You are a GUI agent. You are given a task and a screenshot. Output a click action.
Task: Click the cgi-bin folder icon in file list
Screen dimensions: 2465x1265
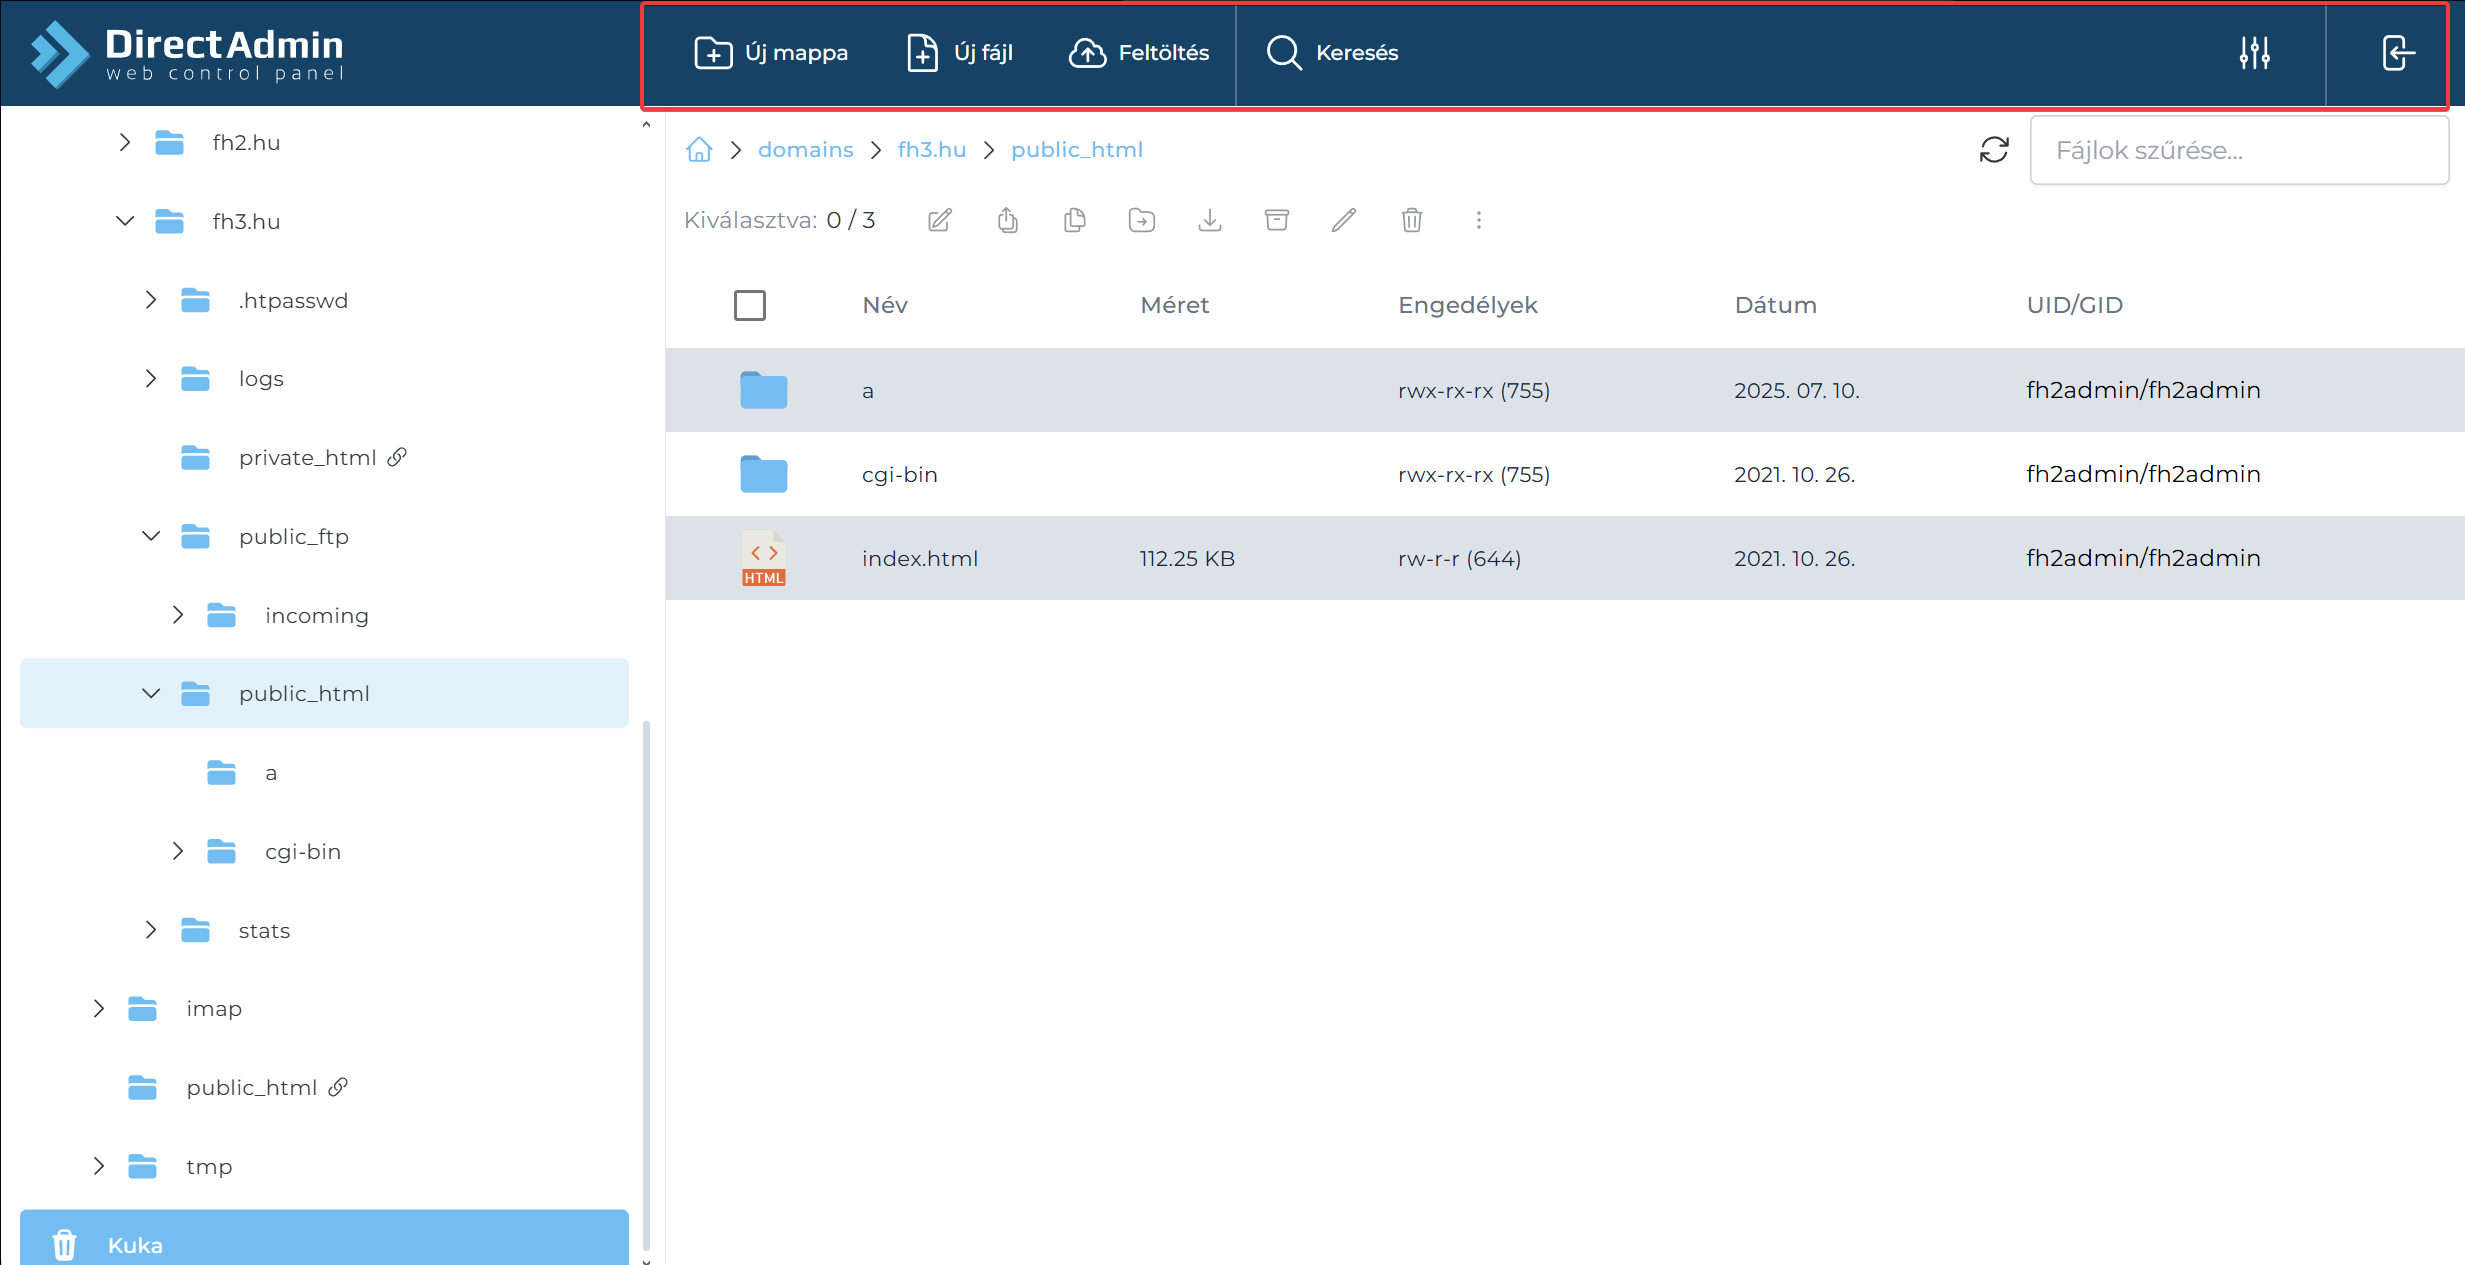[764, 474]
